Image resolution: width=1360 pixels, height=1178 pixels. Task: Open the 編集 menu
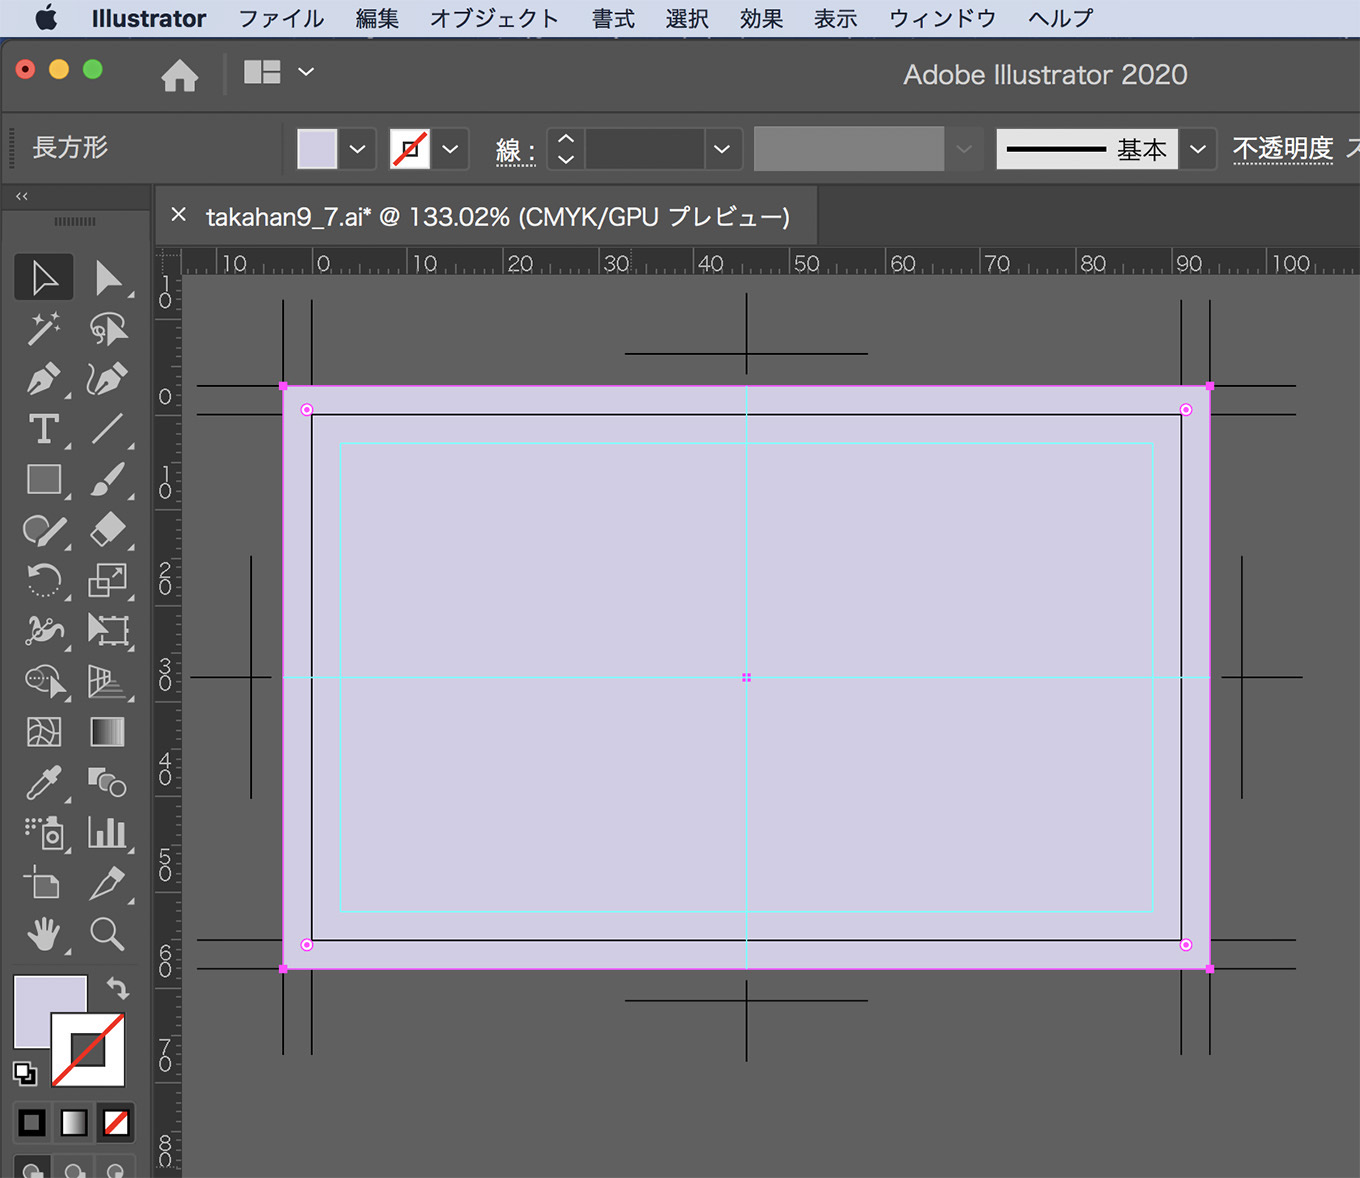pos(377,18)
